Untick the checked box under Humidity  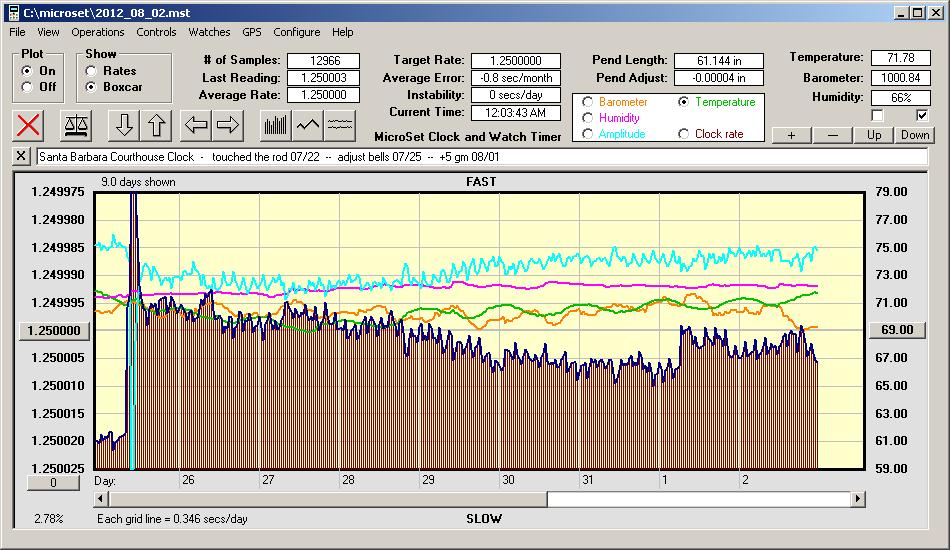pyautogui.click(x=922, y=115)
